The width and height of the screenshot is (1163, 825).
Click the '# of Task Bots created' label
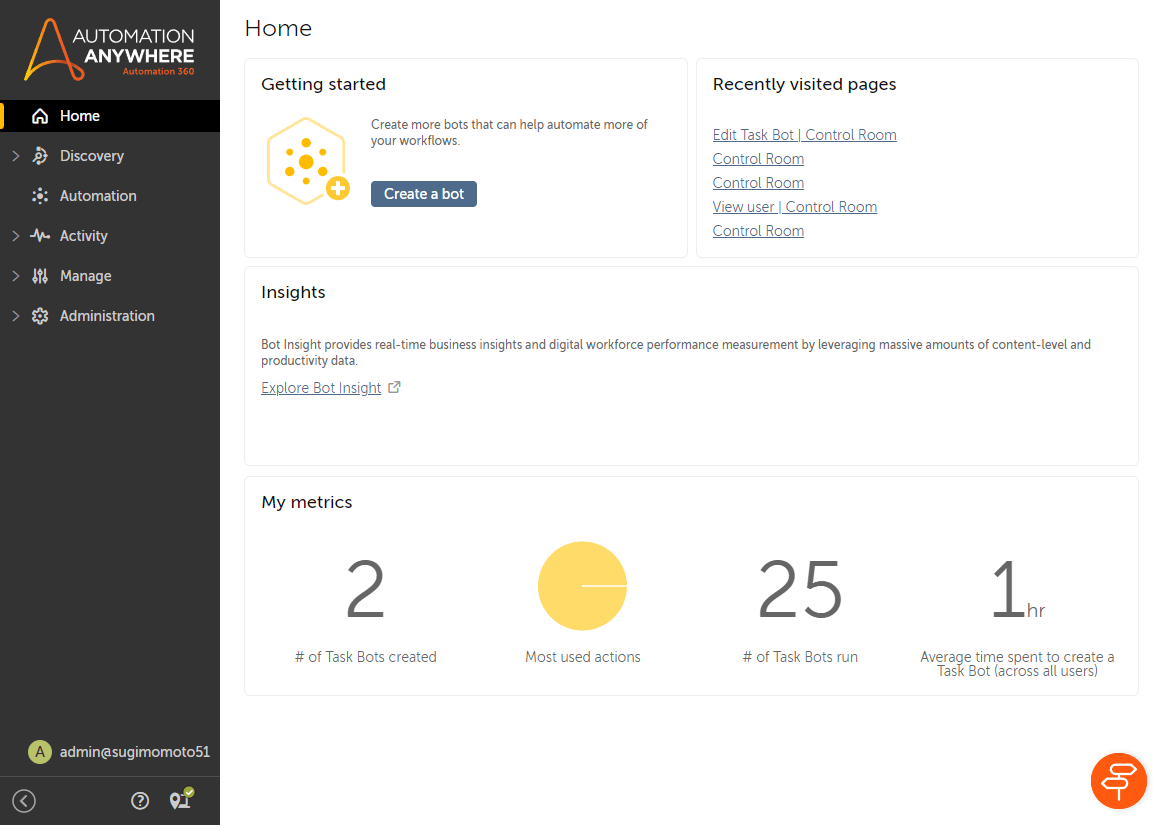tap(366, 657)
